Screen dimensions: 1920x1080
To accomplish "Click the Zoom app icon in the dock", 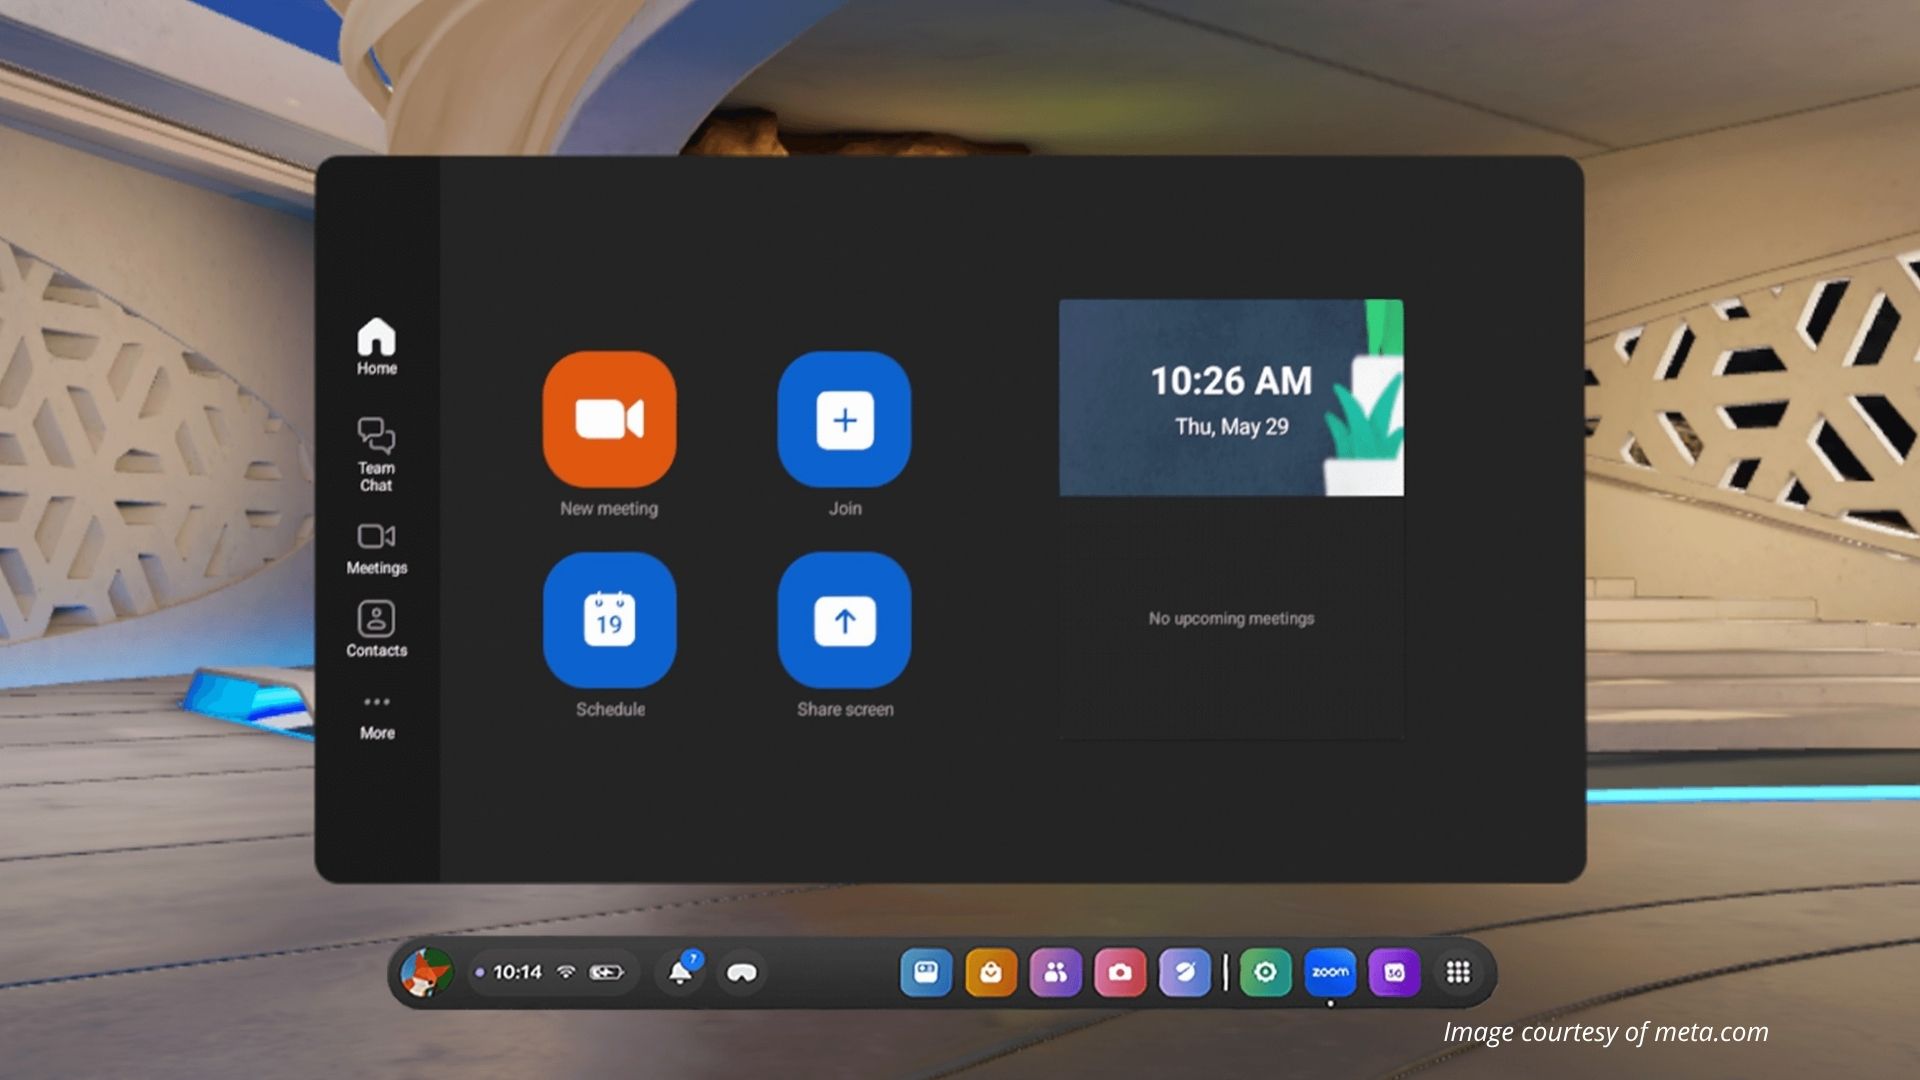I will tap(1330, 972).
